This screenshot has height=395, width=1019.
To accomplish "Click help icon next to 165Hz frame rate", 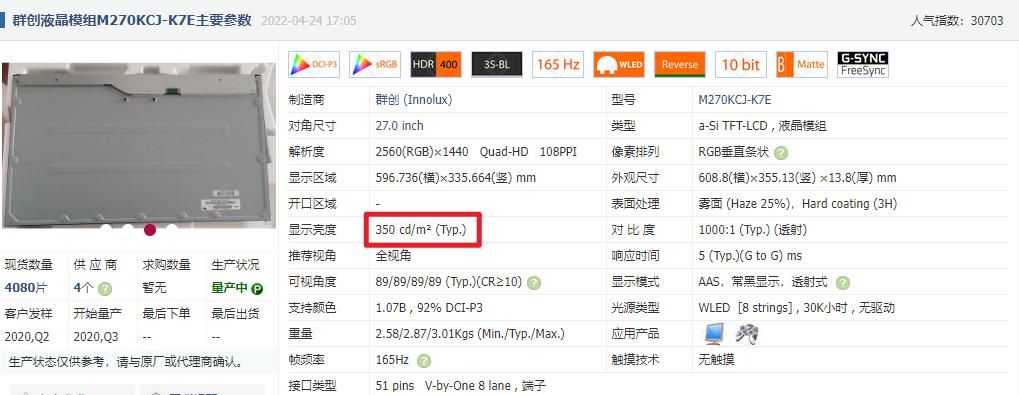I will click(424, 360).
